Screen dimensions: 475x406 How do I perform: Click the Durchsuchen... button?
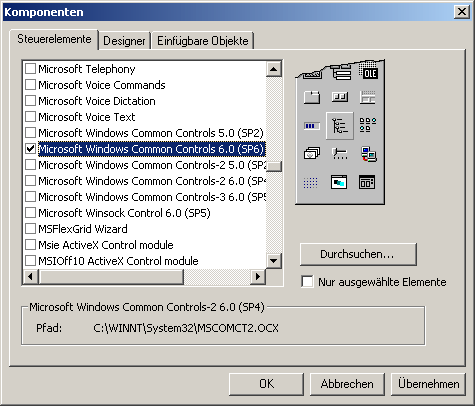click(358, 254)
